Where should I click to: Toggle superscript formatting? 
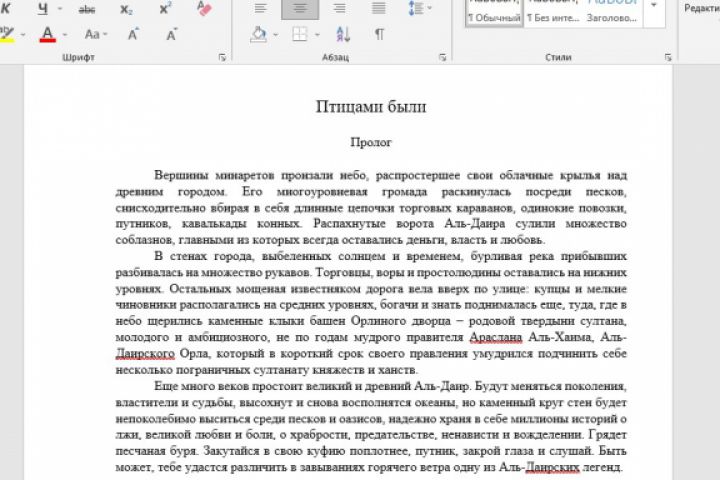tap(165, 8)
